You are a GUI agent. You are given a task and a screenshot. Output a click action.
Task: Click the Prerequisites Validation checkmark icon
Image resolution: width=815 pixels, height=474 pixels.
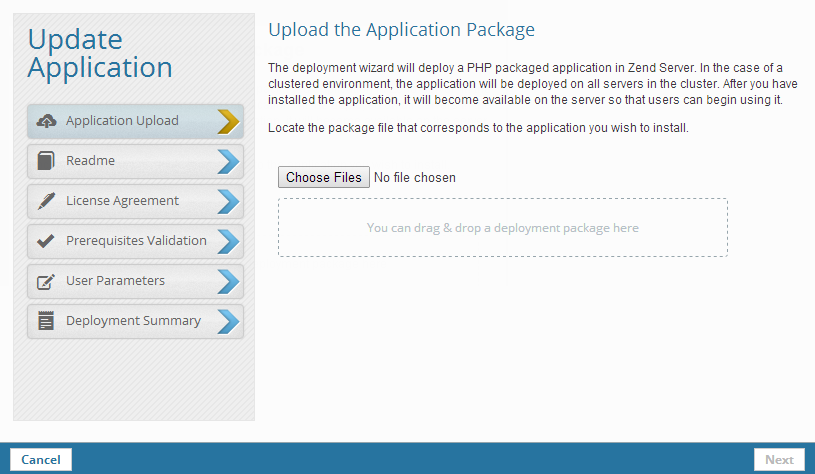point(46,241)
